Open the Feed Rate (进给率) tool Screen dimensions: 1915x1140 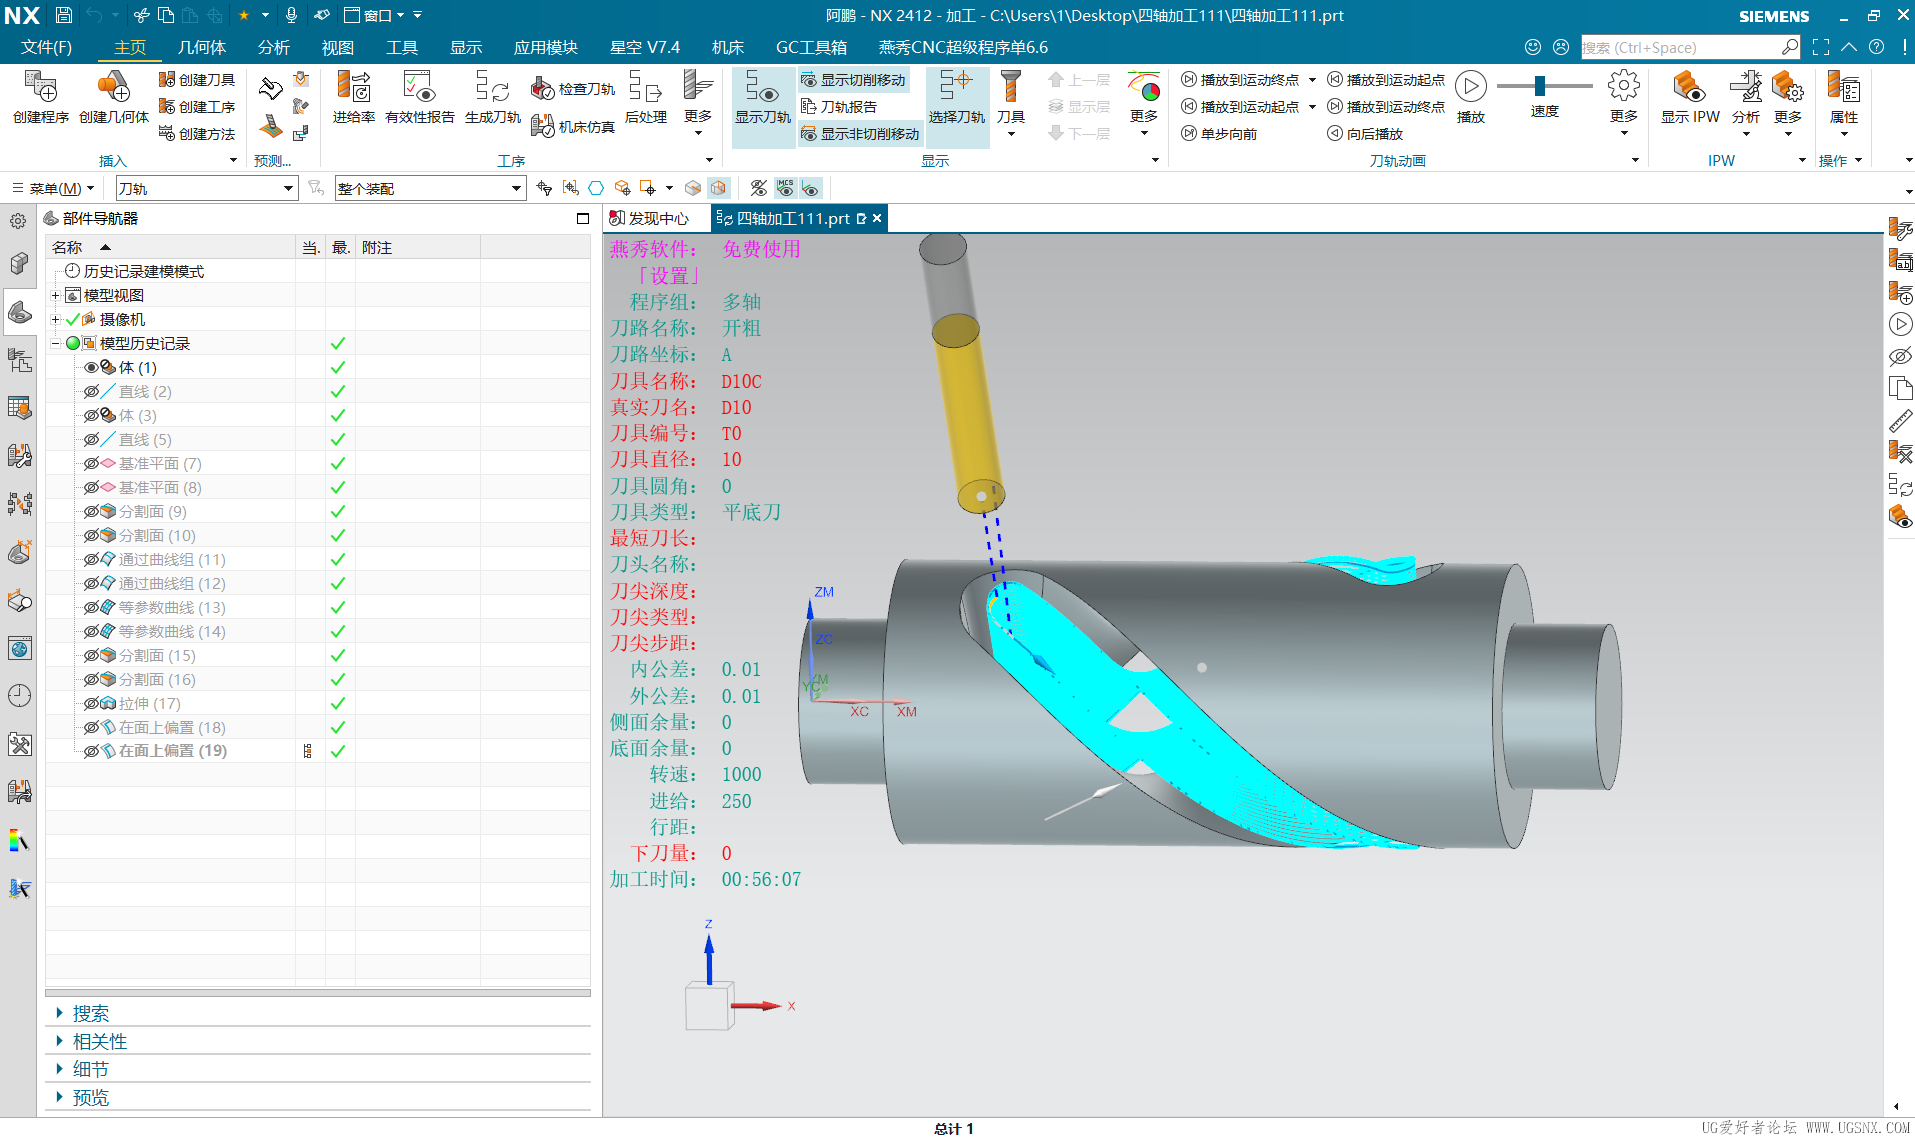(x=353, y=90)
